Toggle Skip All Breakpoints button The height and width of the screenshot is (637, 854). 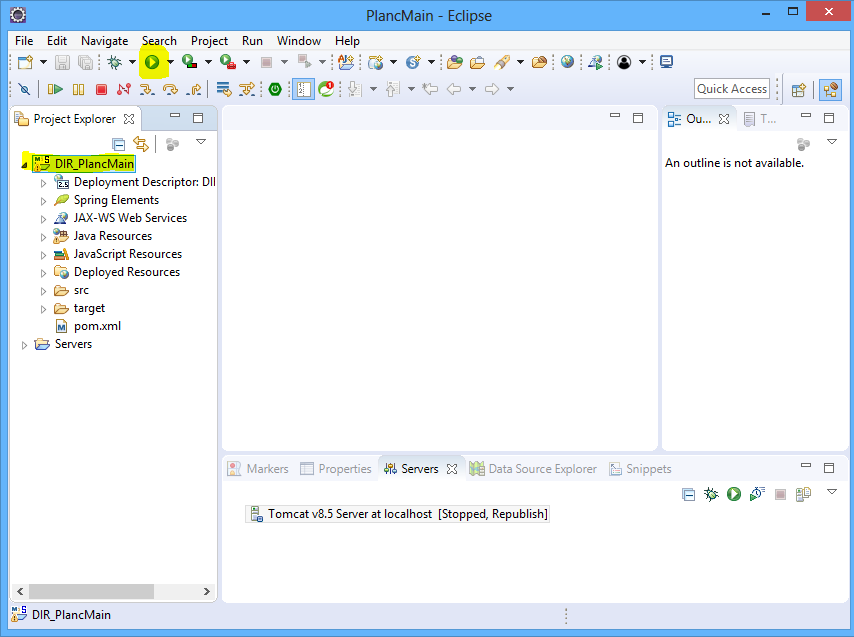click(24, 89)
